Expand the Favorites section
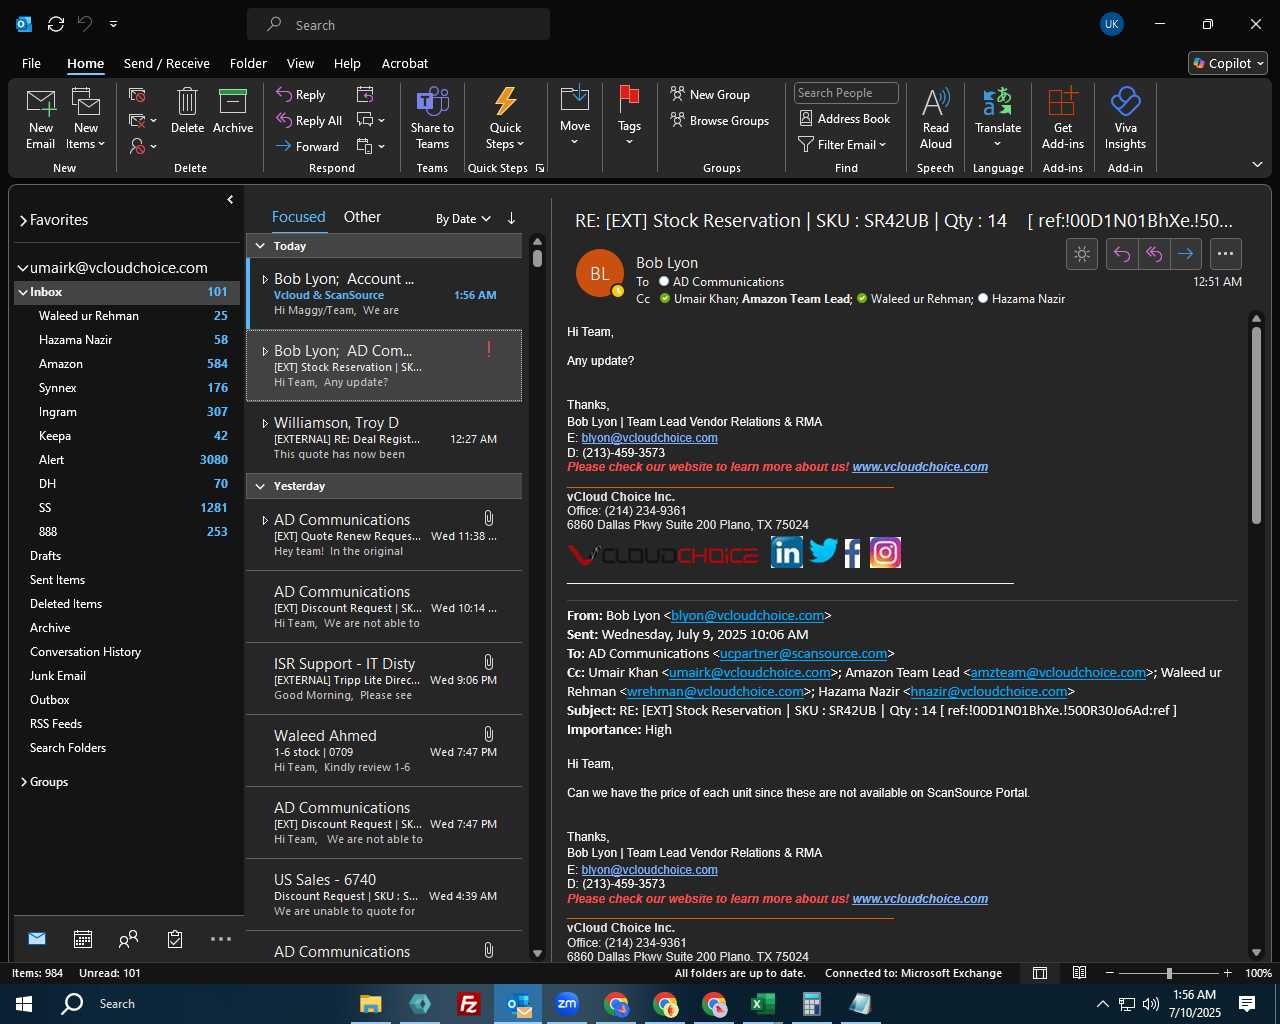Image resolution: width=1280 pixels, height=1024 pixels. coord(23,220)
